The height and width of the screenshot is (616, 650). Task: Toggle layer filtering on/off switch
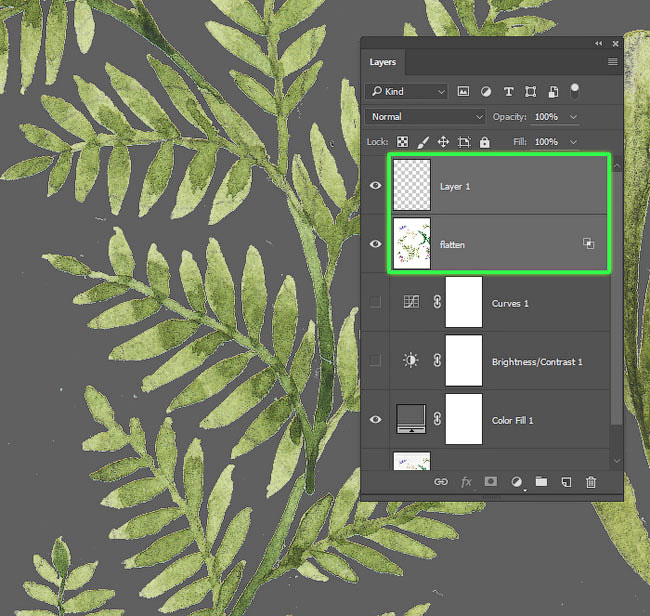[x=575, y=92]
